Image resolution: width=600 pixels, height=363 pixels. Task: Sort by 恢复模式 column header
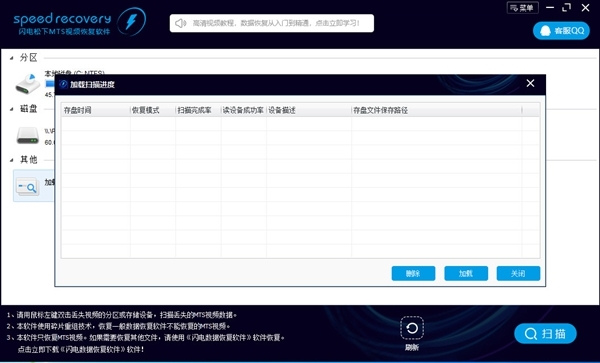(153, 111)
